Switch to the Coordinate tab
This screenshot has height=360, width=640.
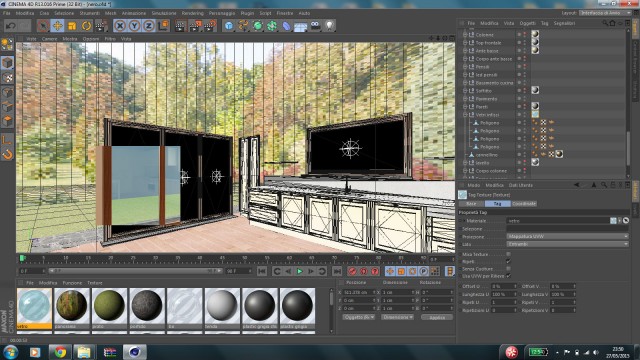(524, 203)
